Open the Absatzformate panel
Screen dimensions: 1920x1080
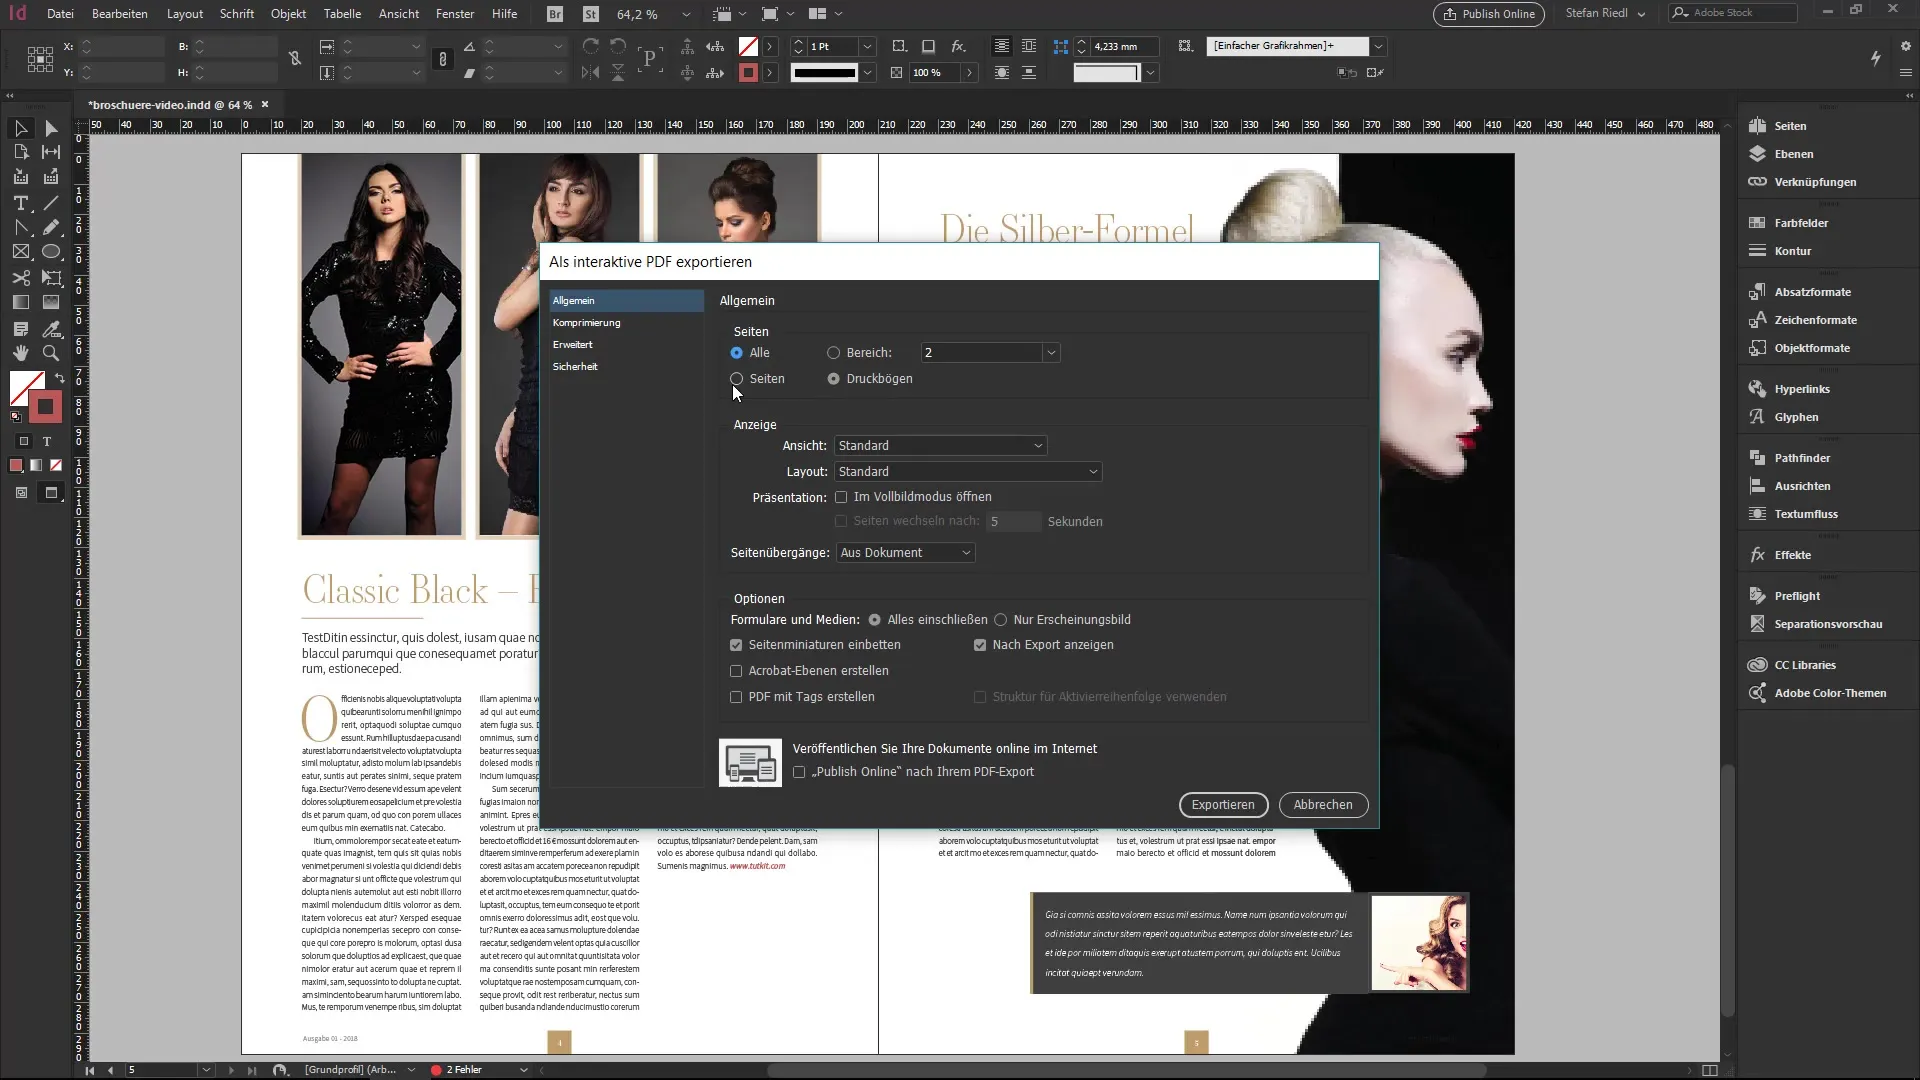1812,292
